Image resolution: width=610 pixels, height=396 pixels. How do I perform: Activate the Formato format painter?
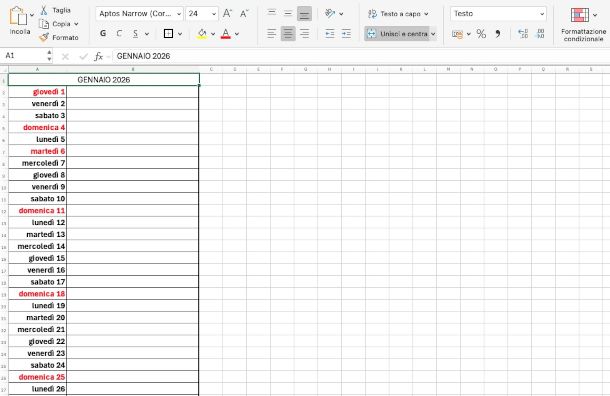pyautogui.click(x=59, y=37)
